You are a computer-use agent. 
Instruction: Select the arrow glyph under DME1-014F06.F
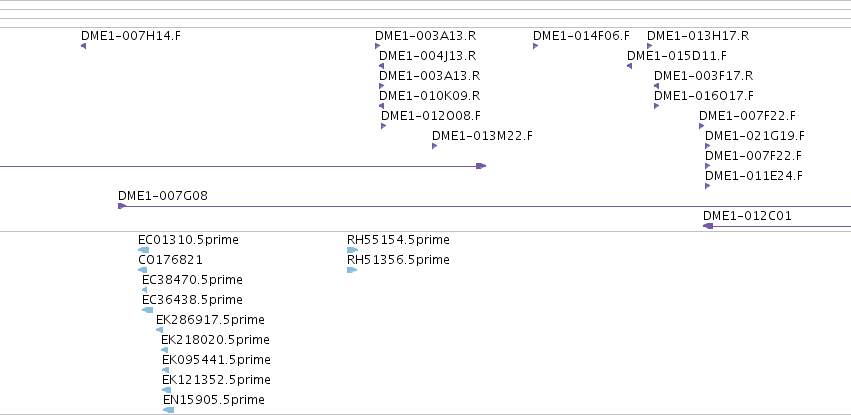point(536,46)
